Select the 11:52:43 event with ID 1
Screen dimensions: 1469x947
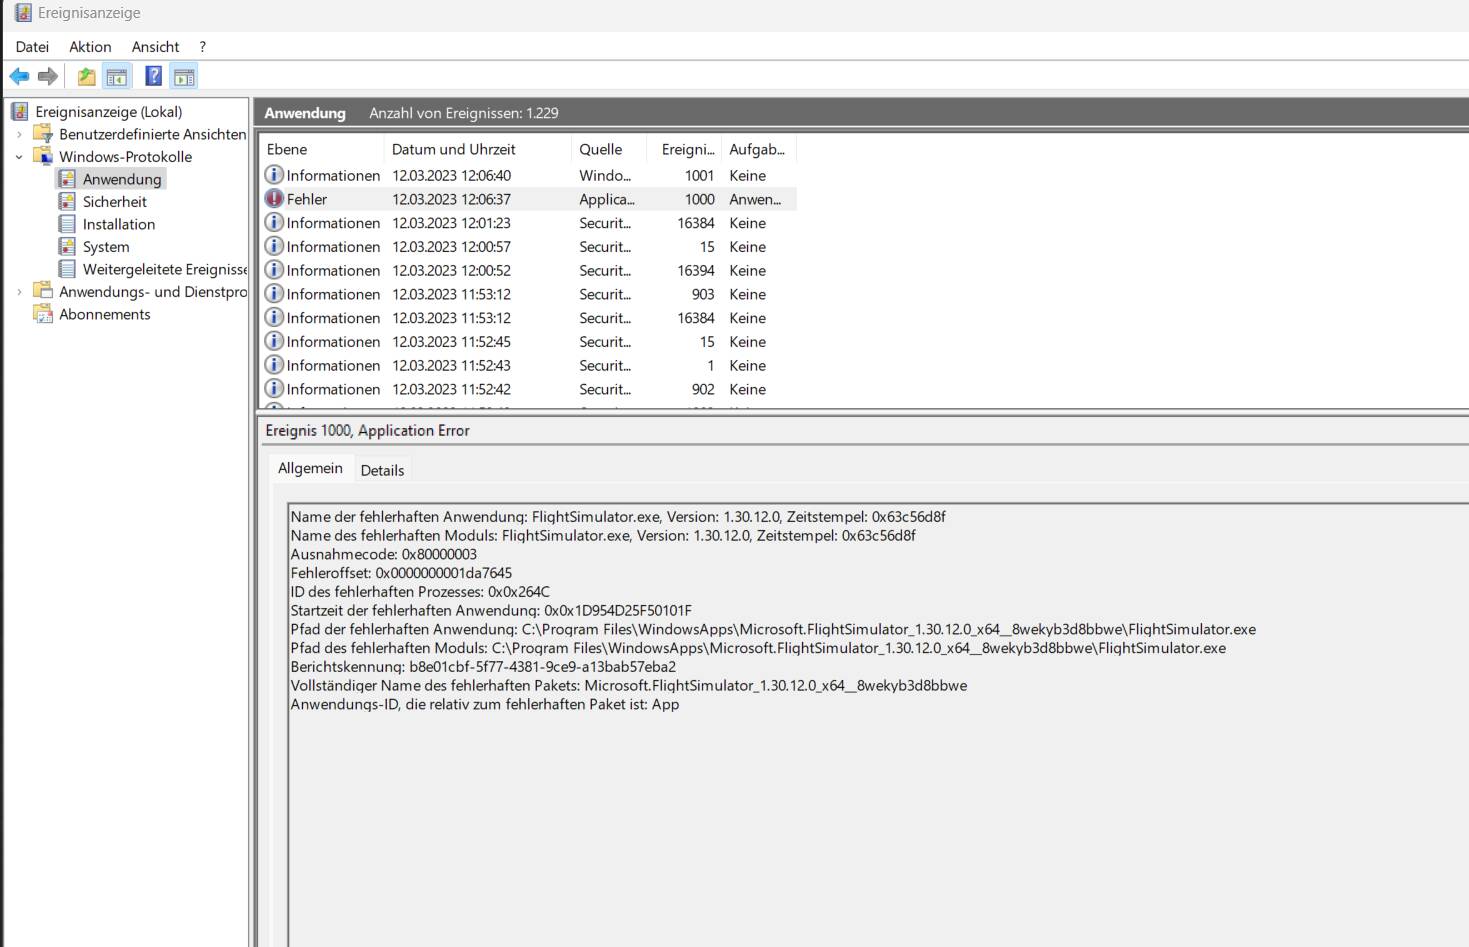click(529, 365)
